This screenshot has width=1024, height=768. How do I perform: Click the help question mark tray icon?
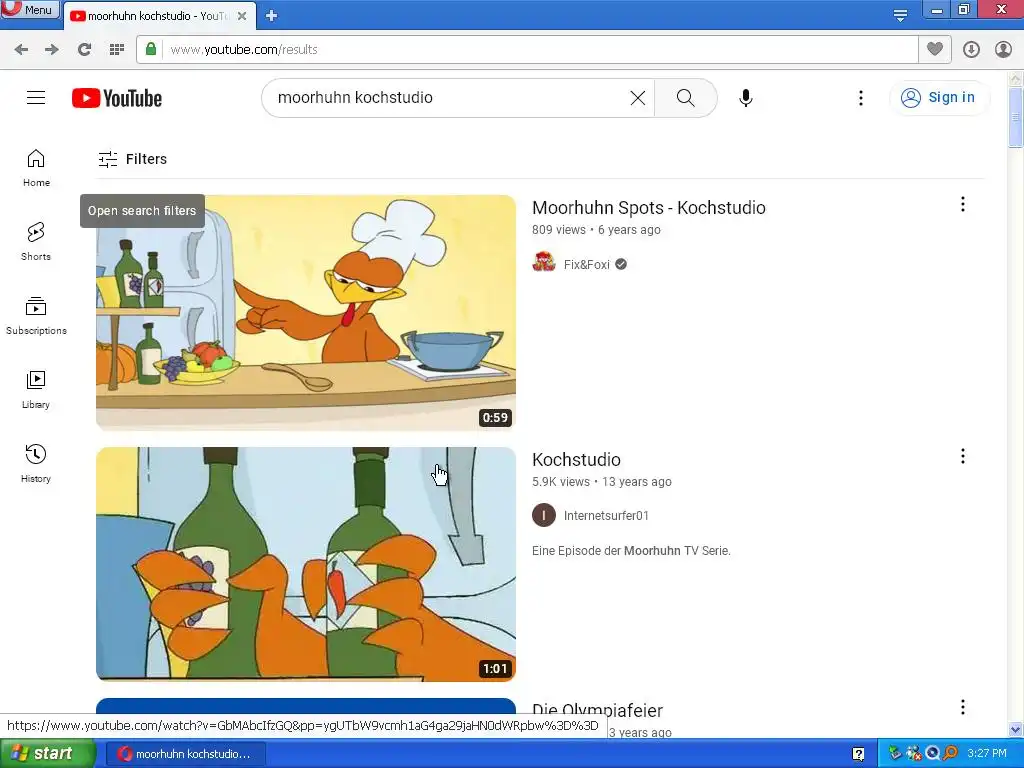click(858, 754)
